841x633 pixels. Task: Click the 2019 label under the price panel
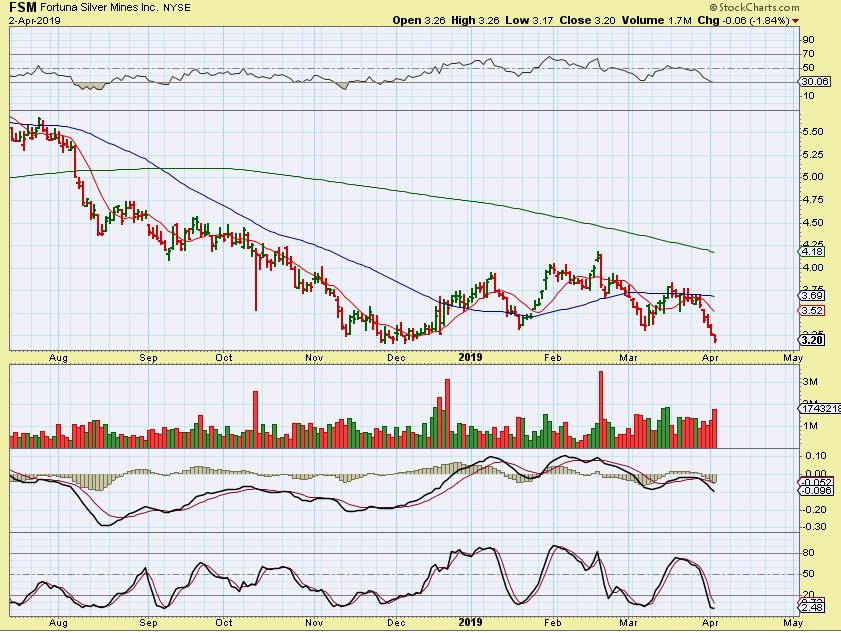click(470, 357)
